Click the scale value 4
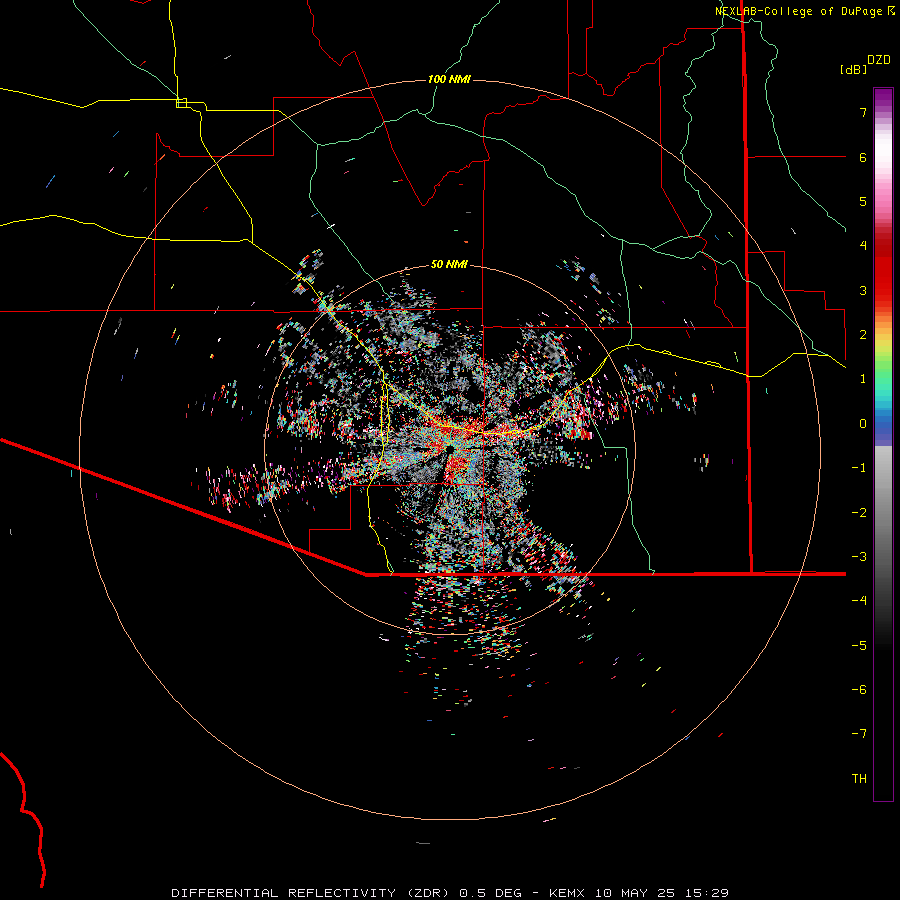Viewport: 900px width, 900px height. click(x=863, y=246)
